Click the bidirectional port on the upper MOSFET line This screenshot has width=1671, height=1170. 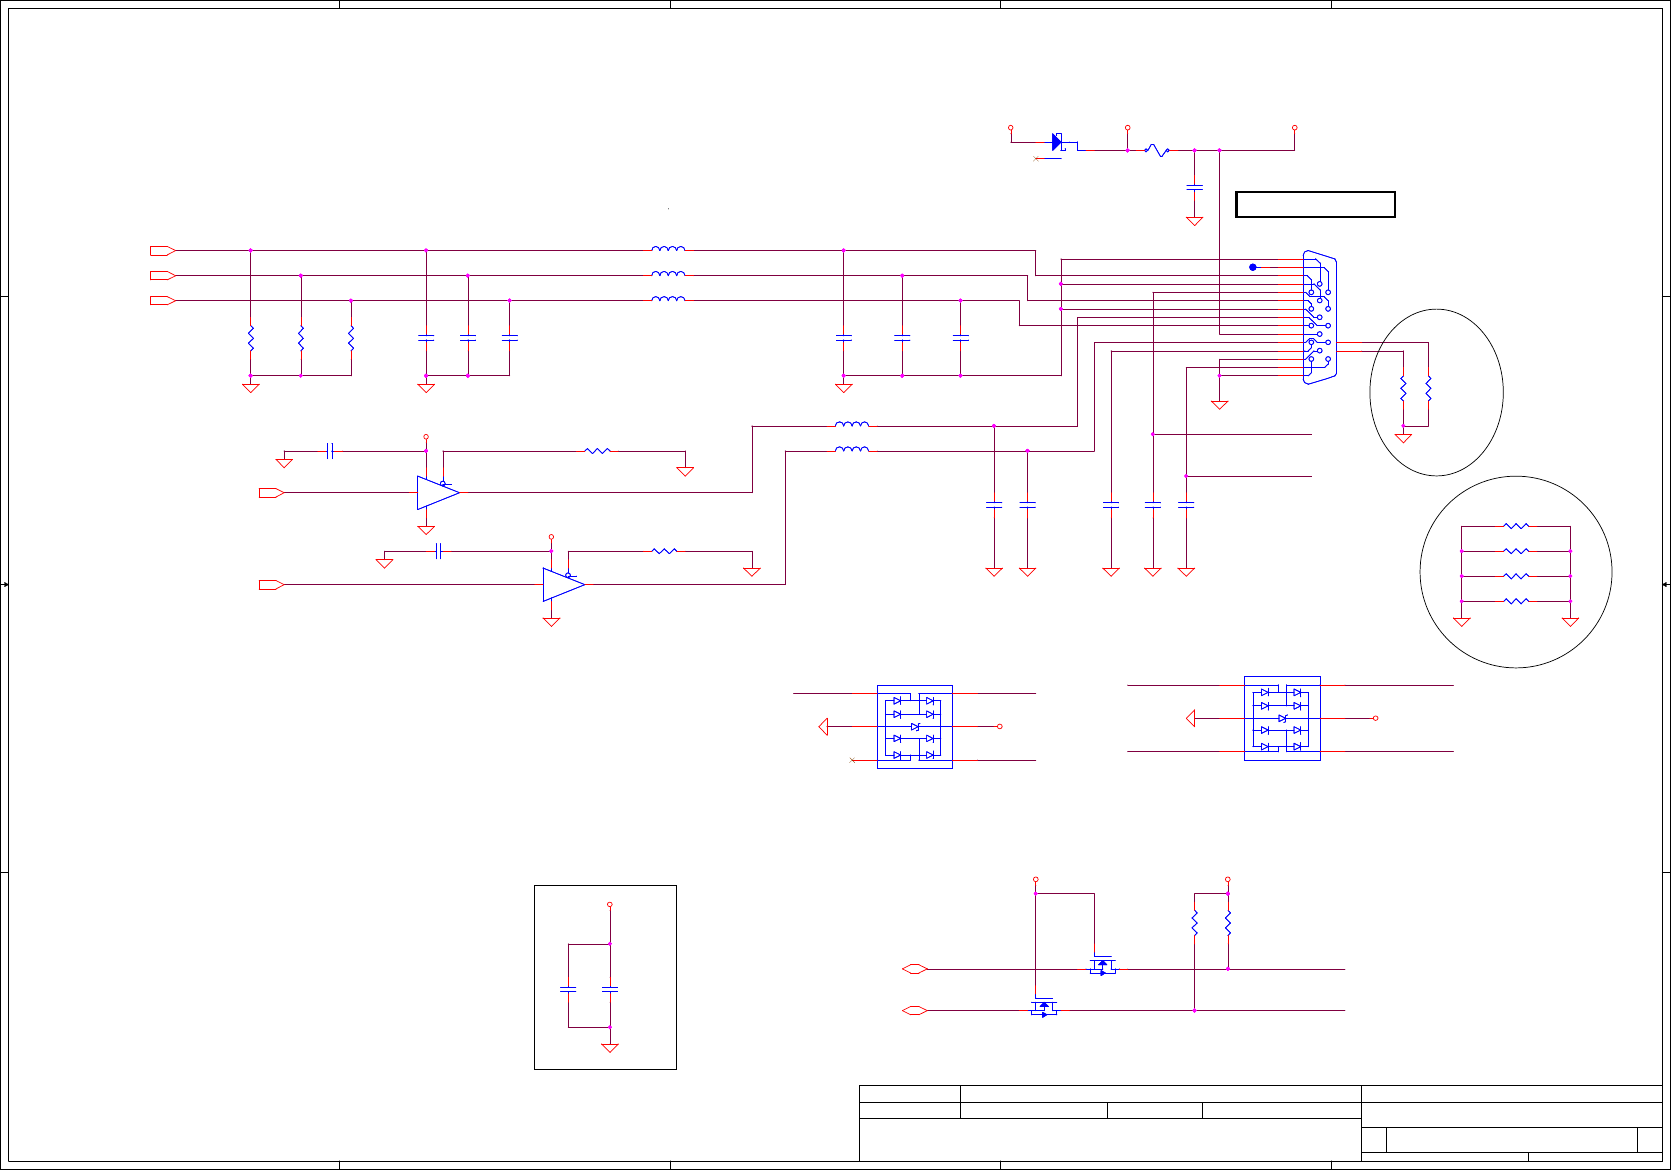(915, 969)
